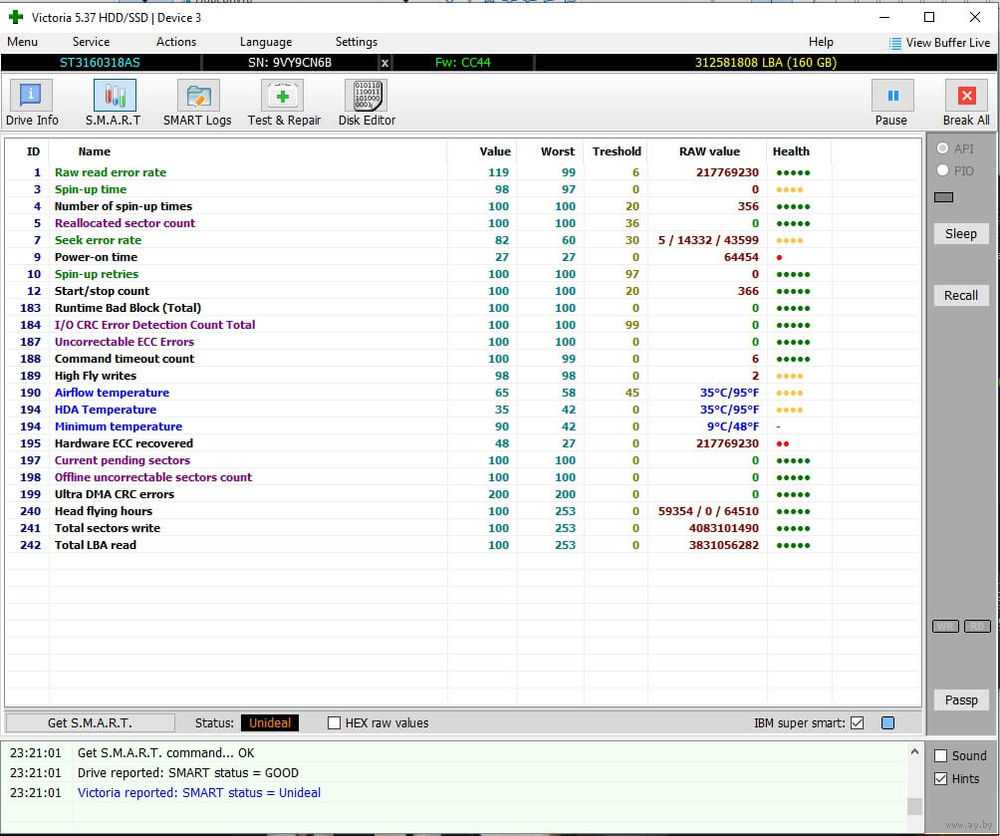Uncheck the Hints checkbox
1000x836 pixels.
coord(941,779)
